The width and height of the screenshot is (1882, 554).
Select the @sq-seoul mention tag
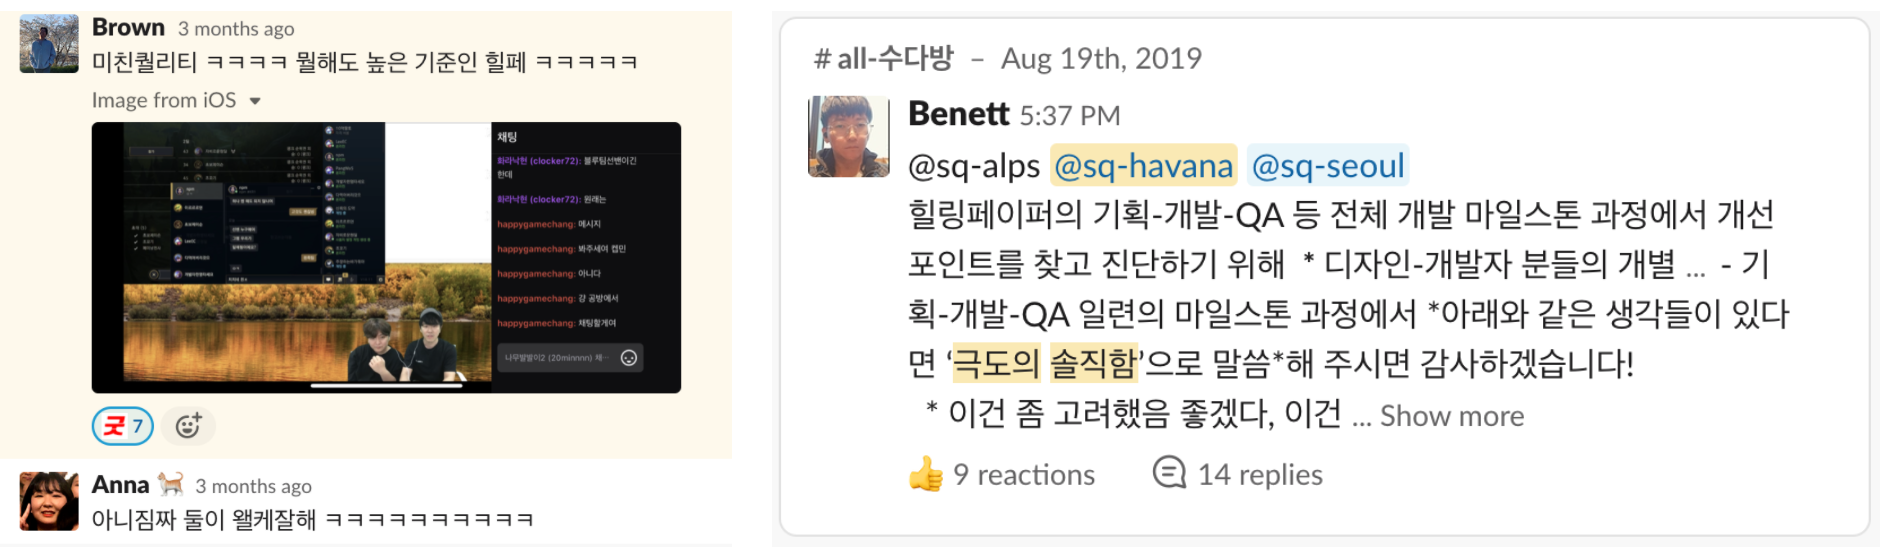click(1328, 166)
